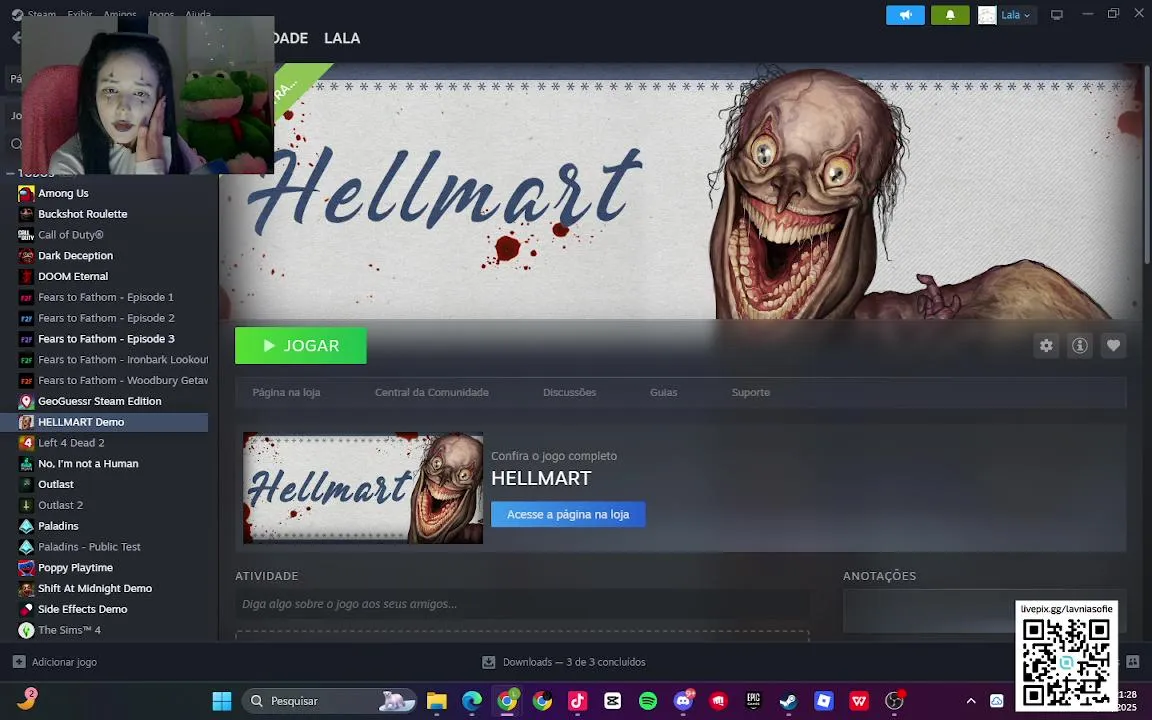Viewport: 1152px width, 720px height.
Task: Open CapCut from the taskbar
Action: (x=613, y=701)
